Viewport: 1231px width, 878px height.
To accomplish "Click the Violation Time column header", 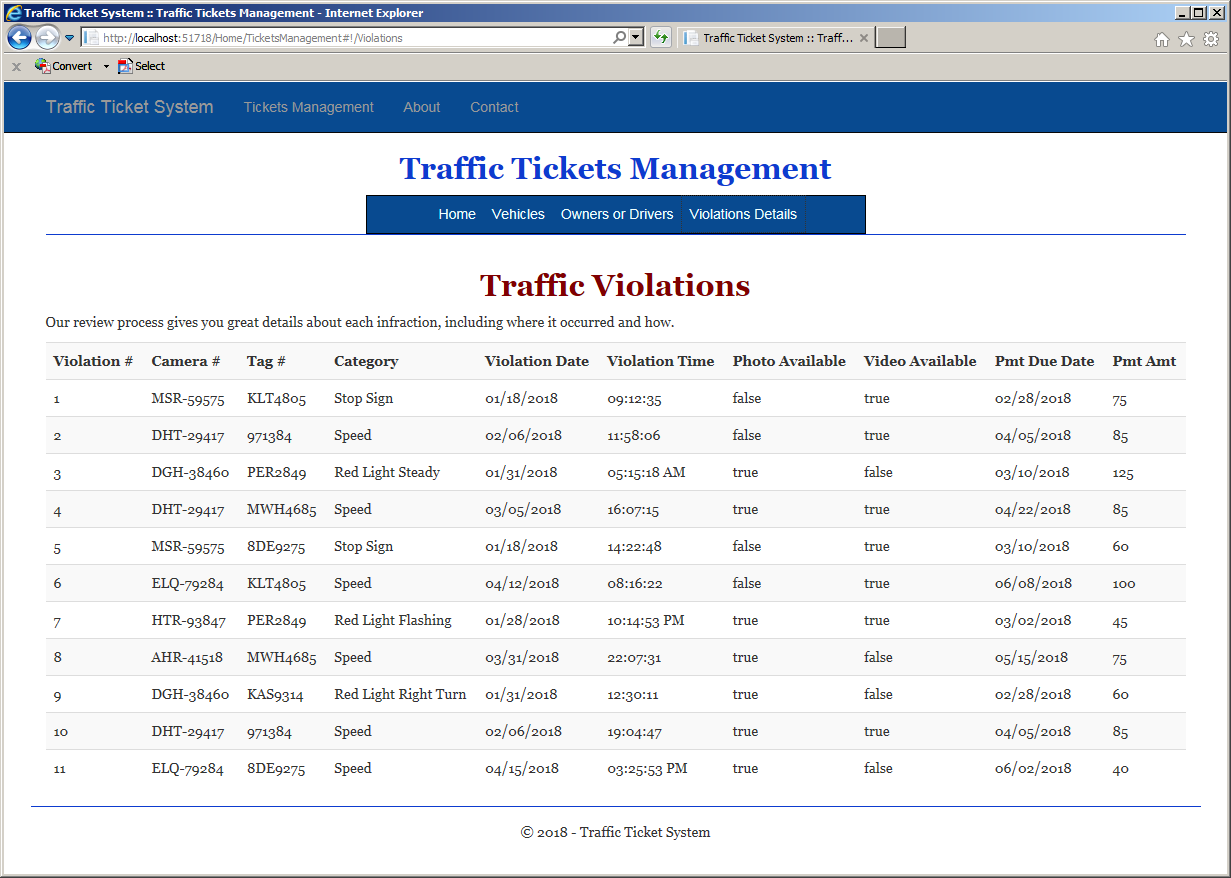I will (x=661, y=361).
